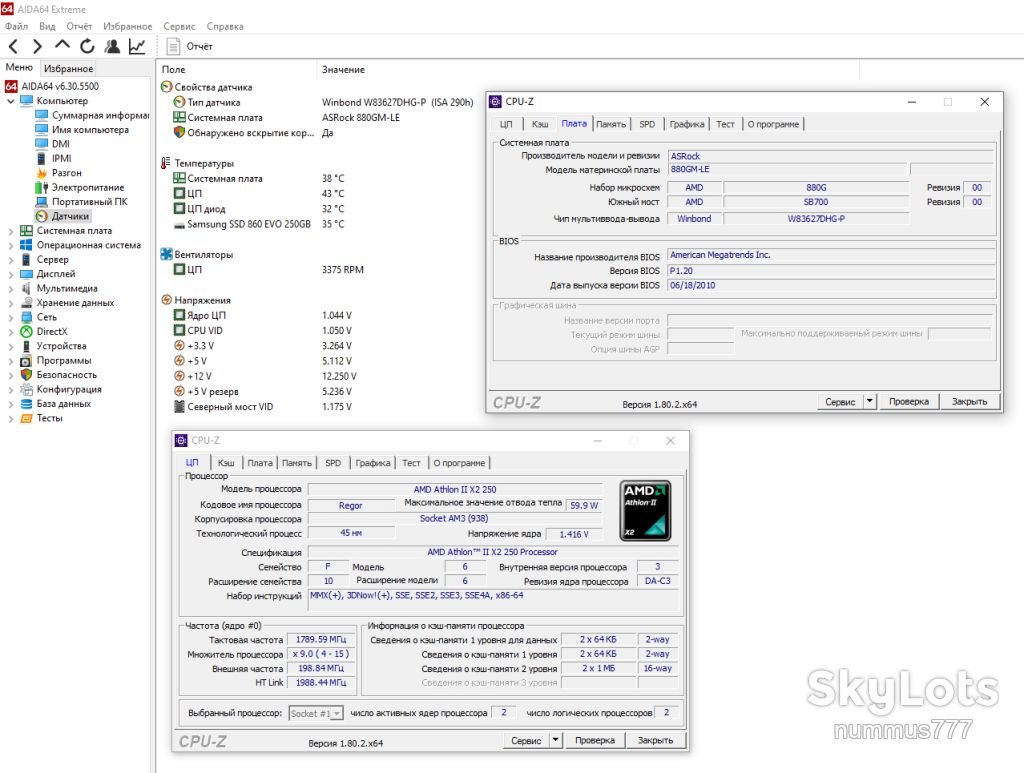This screenshot has width=1024, height=773.
Task: Click the Программы tree icon
Action: point(26,360)
